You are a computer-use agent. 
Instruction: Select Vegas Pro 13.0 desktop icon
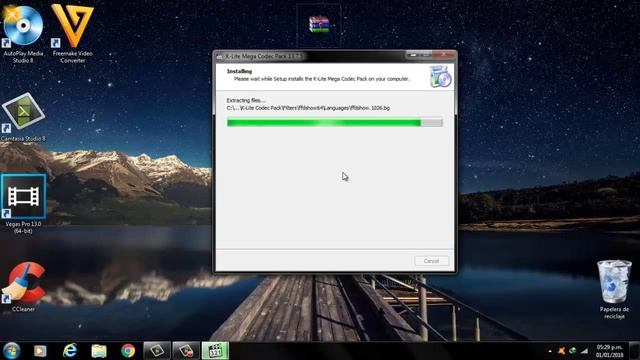click(23, 204)
